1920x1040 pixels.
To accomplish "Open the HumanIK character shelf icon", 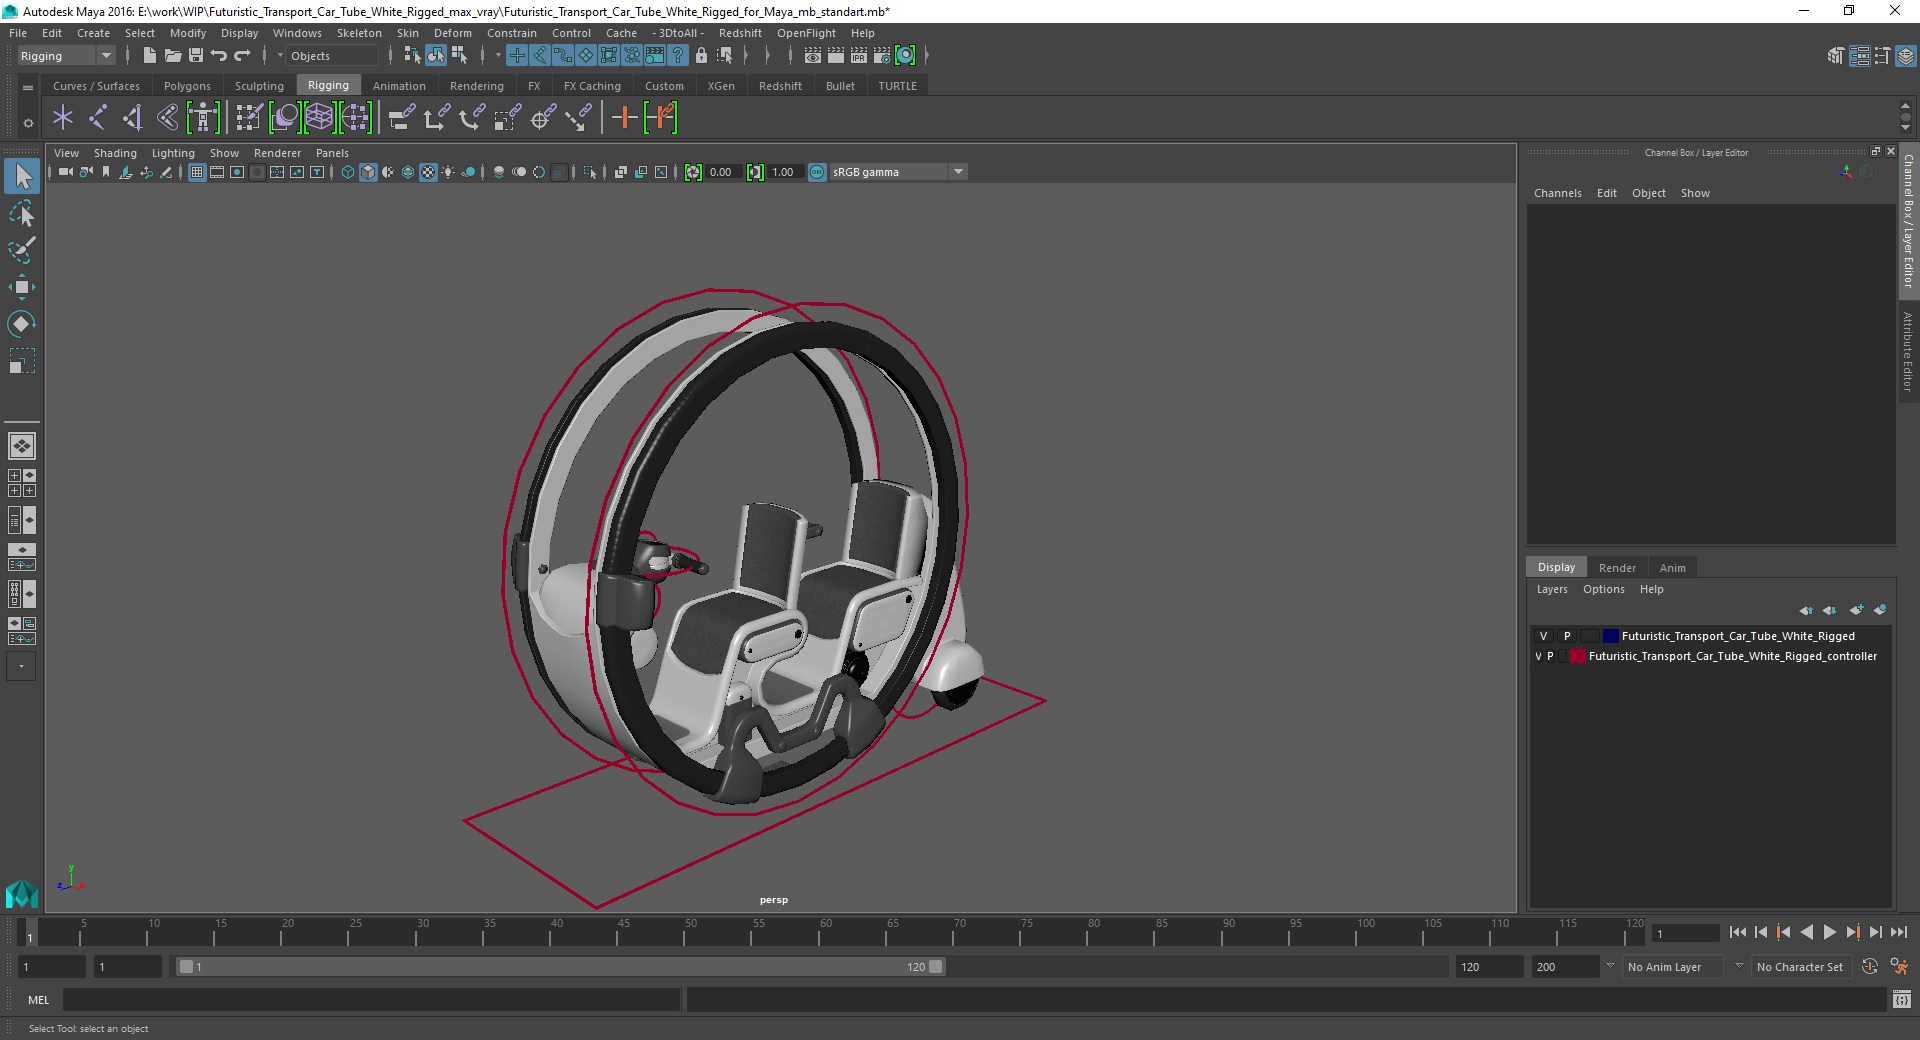I will (203, 118).
